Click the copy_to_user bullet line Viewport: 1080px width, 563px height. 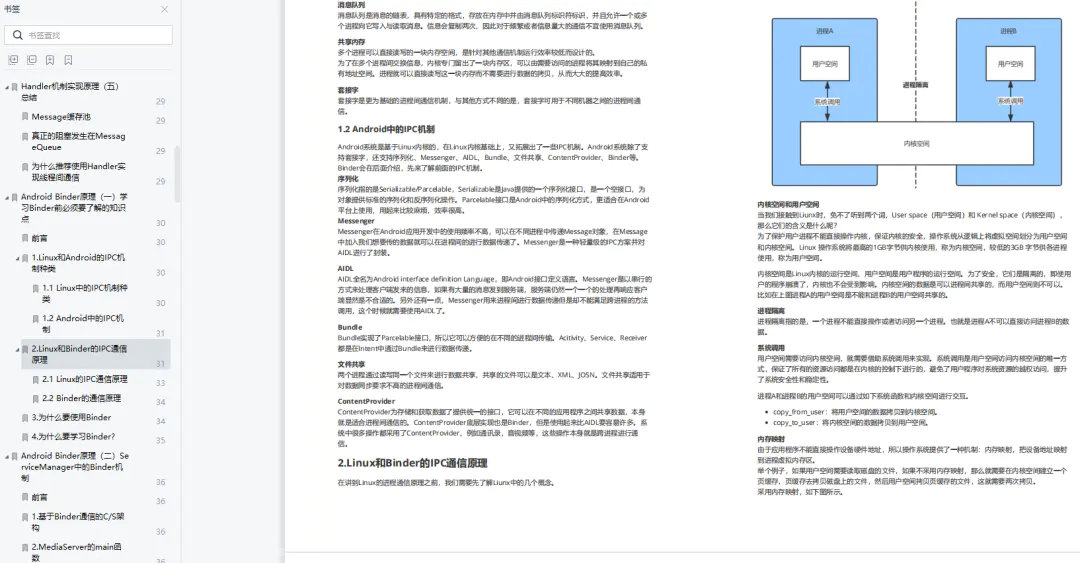(x=850, y=422)
